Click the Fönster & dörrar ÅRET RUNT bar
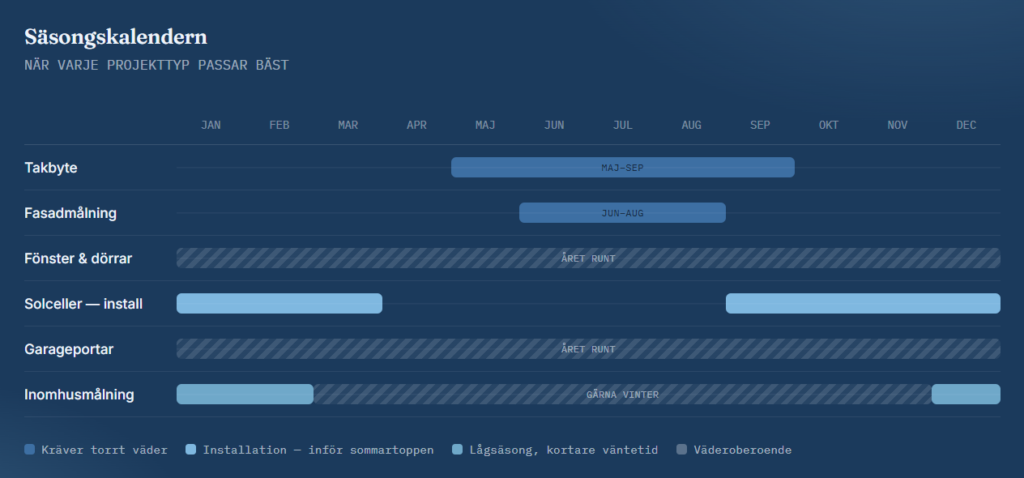The image size is (1024, 478). pyautogui.click(x=588, y=258)
